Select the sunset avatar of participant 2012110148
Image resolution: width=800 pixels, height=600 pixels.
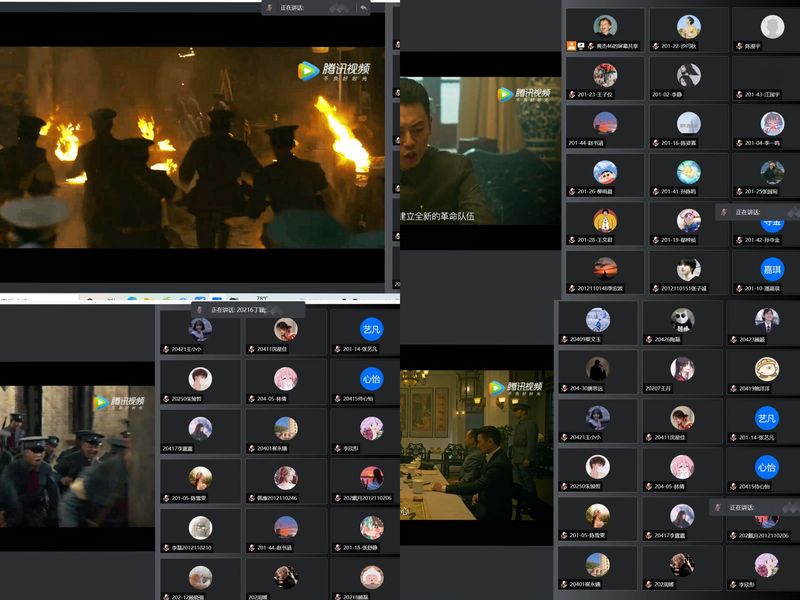(x=605, y=269)
